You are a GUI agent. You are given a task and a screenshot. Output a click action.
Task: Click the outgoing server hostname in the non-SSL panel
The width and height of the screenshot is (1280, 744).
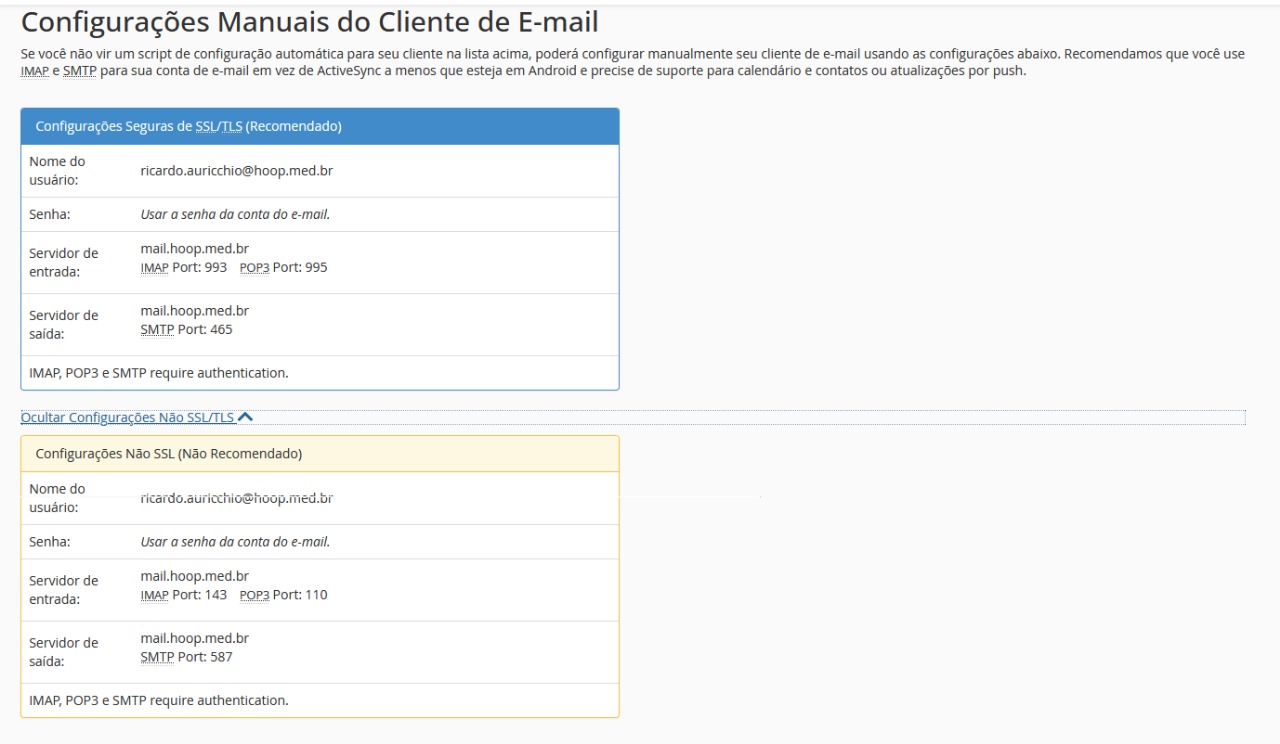click(x=194, y=638)
